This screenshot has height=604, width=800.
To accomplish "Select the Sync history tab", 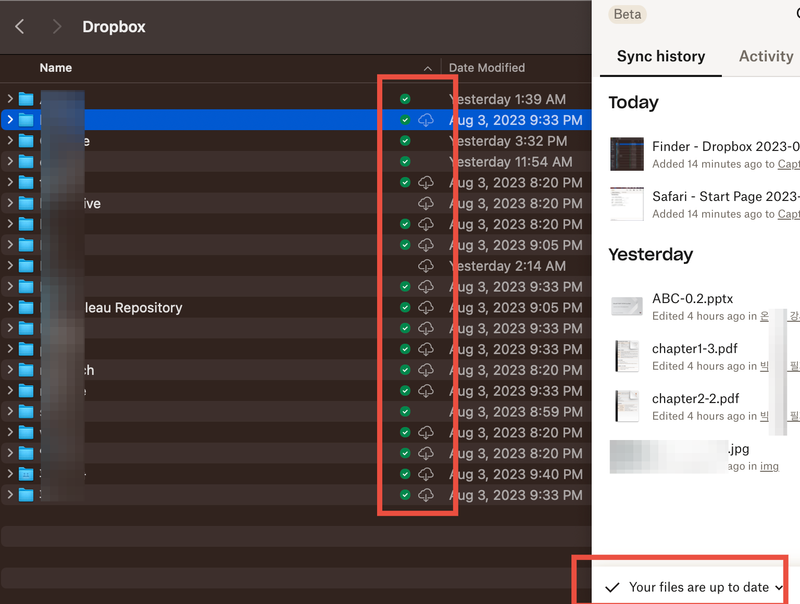I will click(660, 56).
